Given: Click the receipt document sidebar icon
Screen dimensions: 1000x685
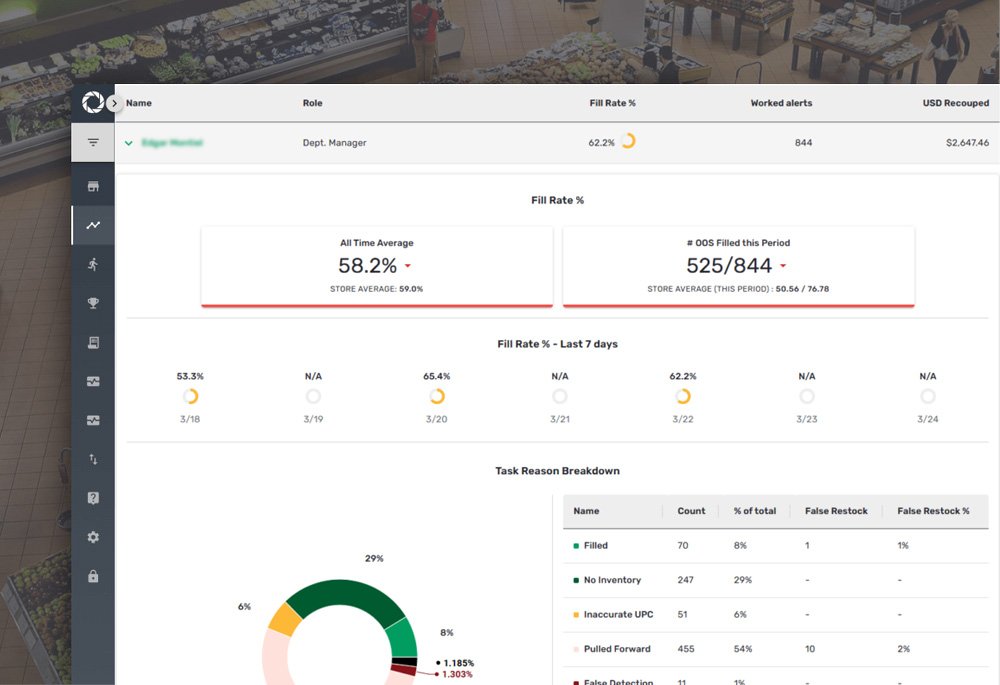Looking at the screenshot, I should click(x=93, y=343).
